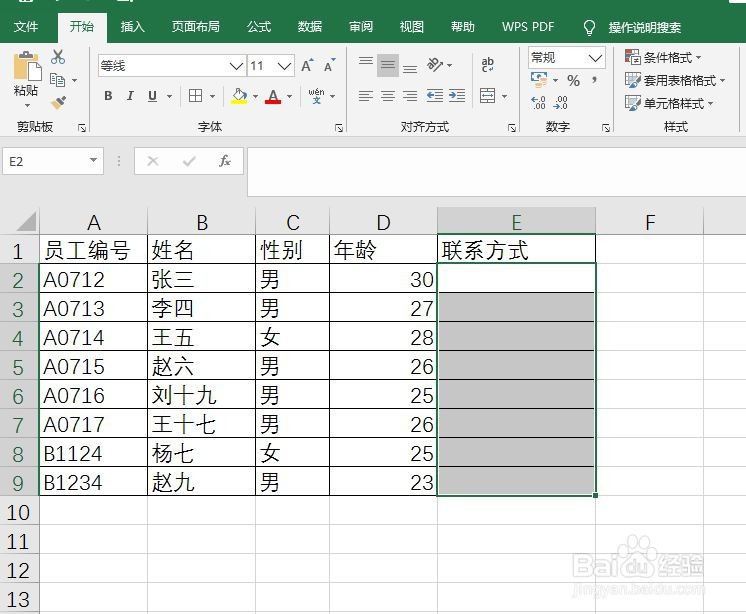Image resolution: width=746 pixels, height=614 pixels.
Task: Apply red font color A
Action: (x=273, y=96)
